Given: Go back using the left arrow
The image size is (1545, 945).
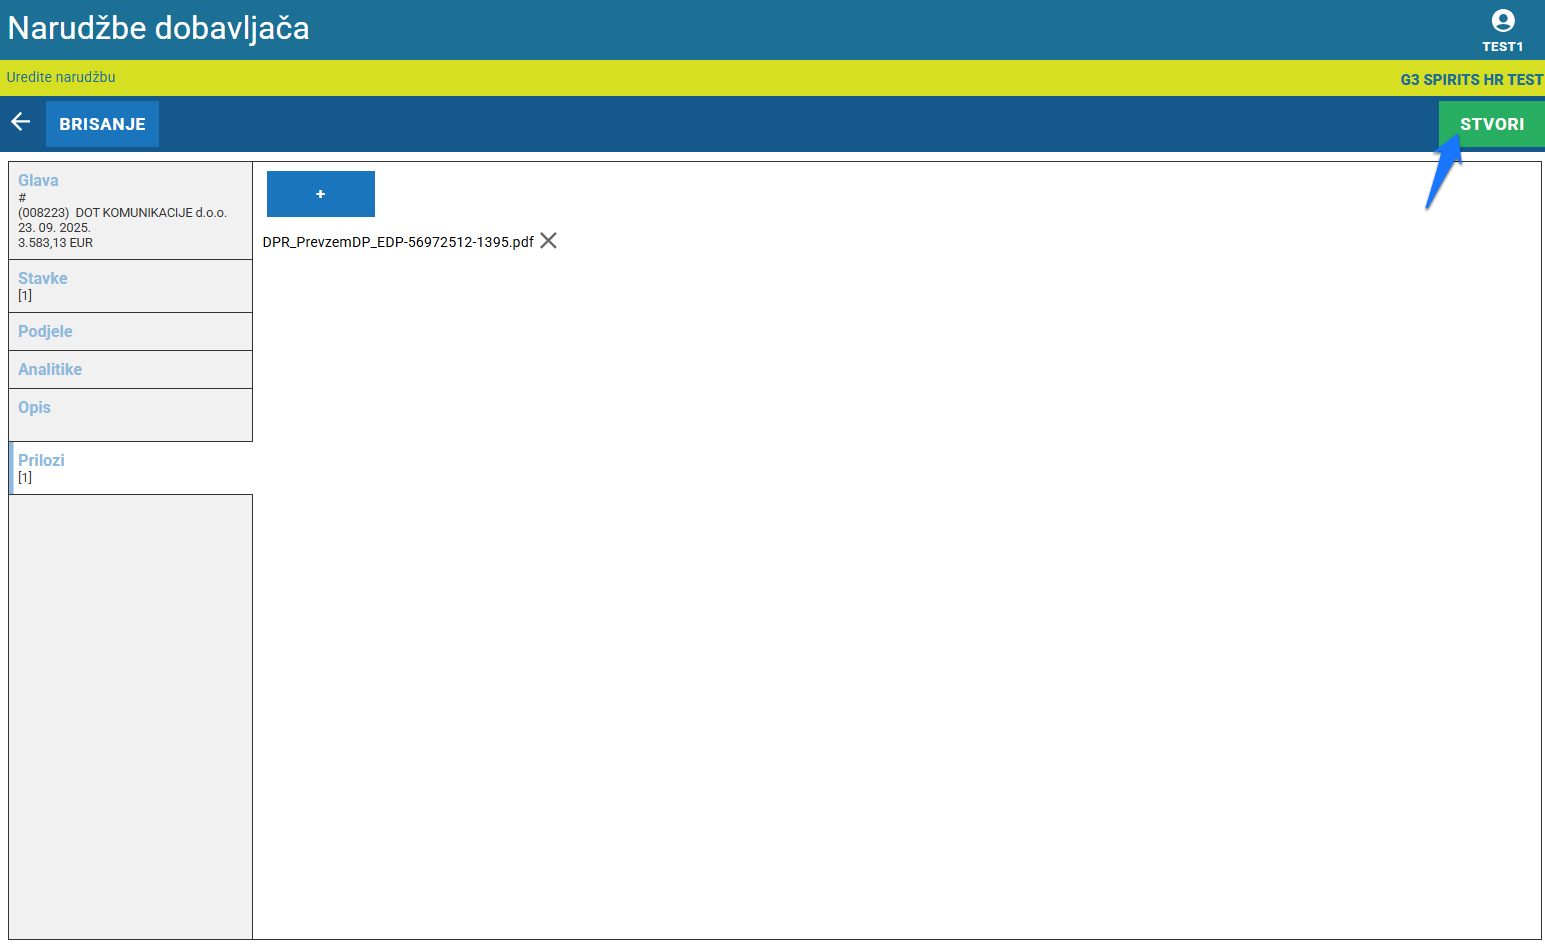Looking at the screenshot, I should [x=21, y=122].
